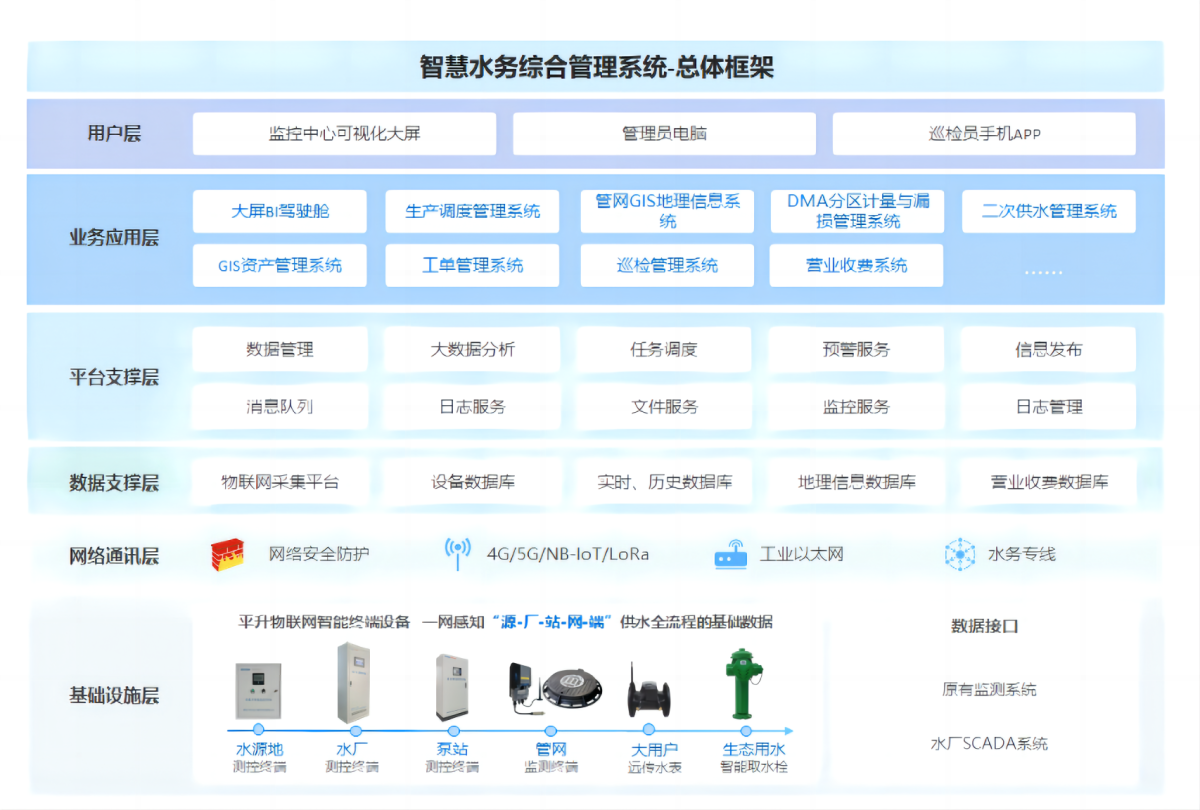
Task: Click the 智慧水务综合管理系统-总体框架 title
Action: tap(597, 68)
